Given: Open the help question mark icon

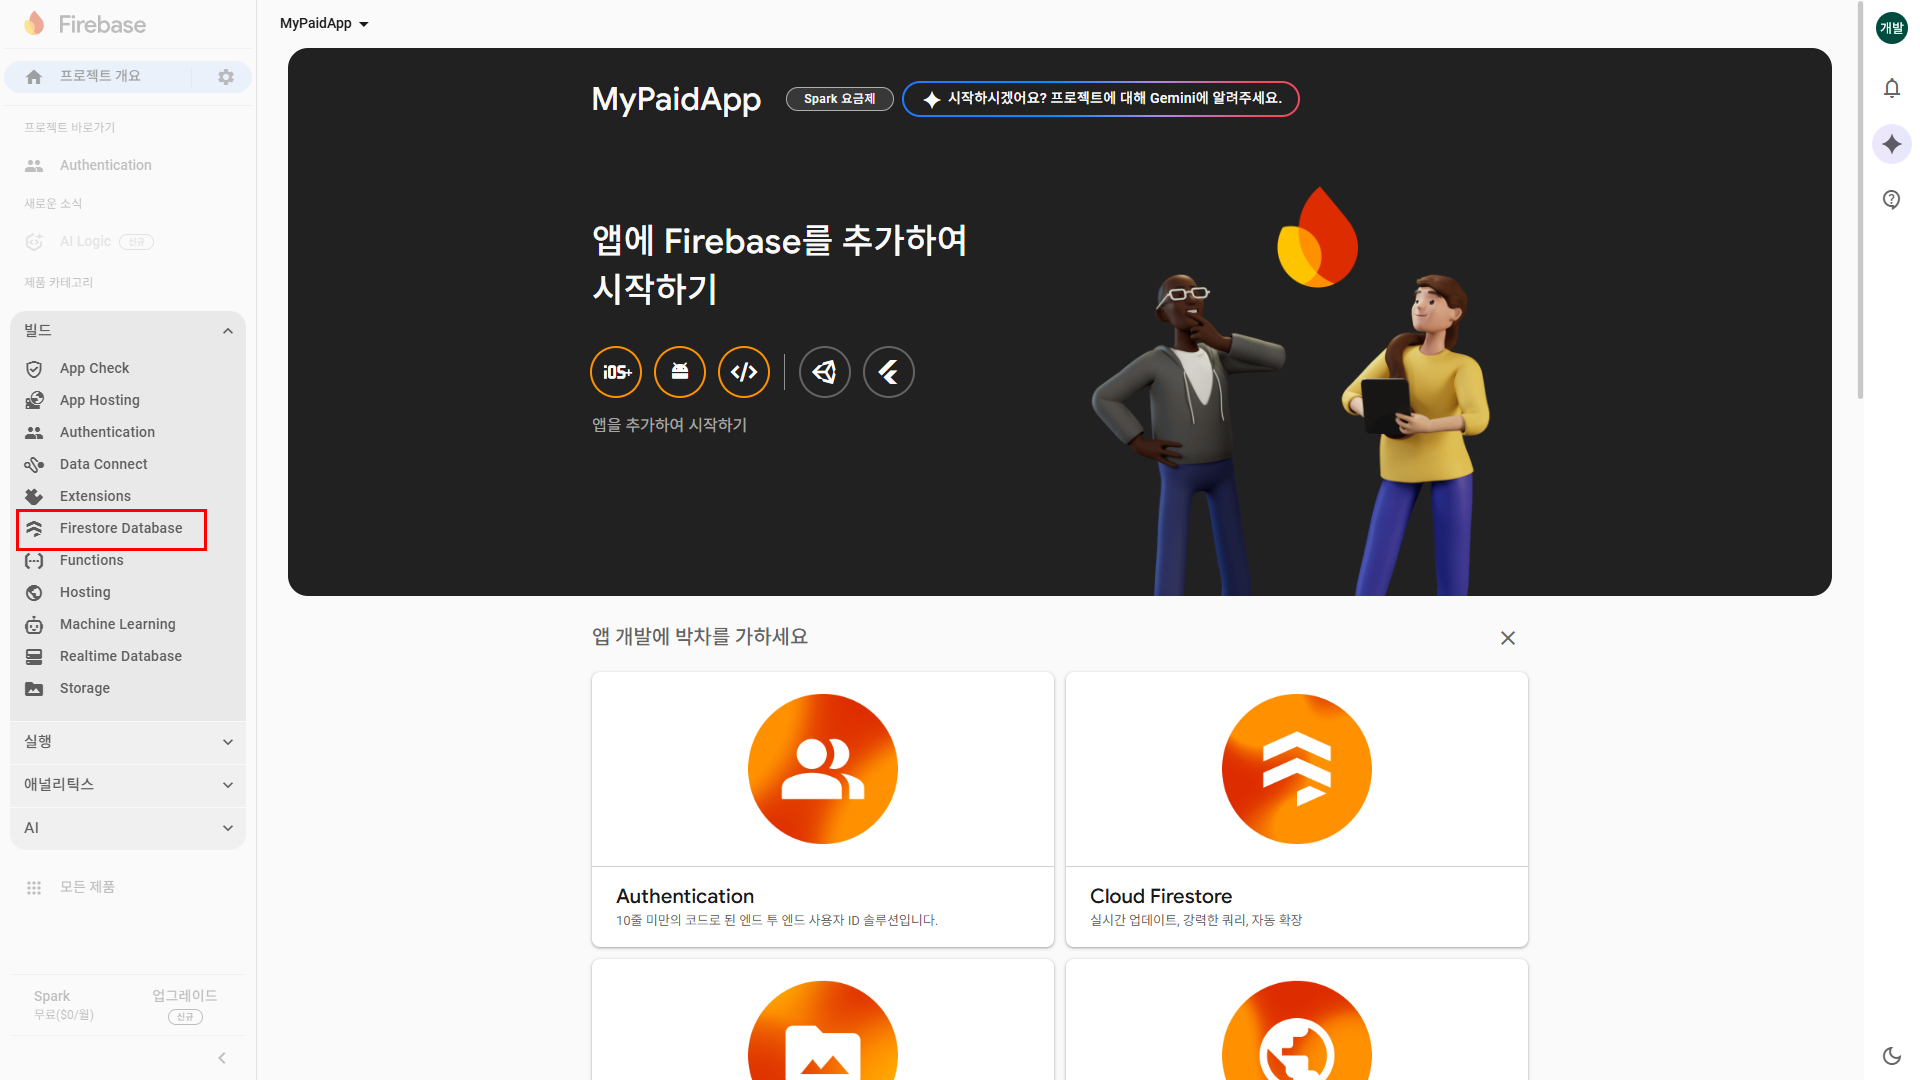Looking at the screenshot, I should click(1891, 200).
